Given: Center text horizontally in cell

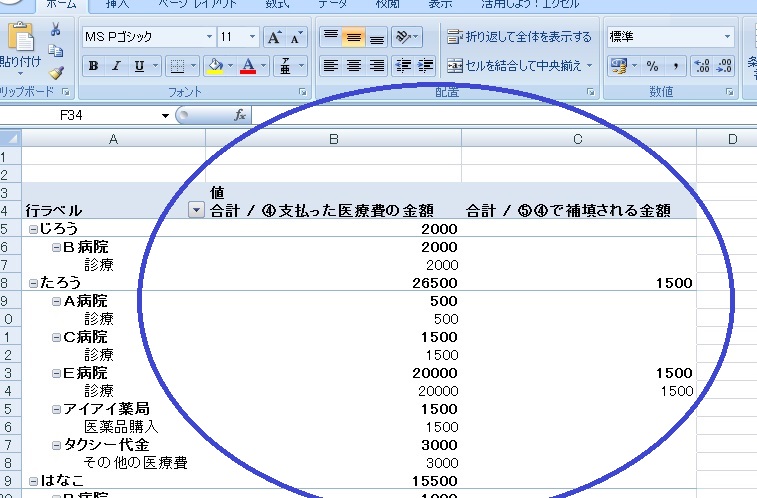Looking at the screenshot, I should coord(353,66).
